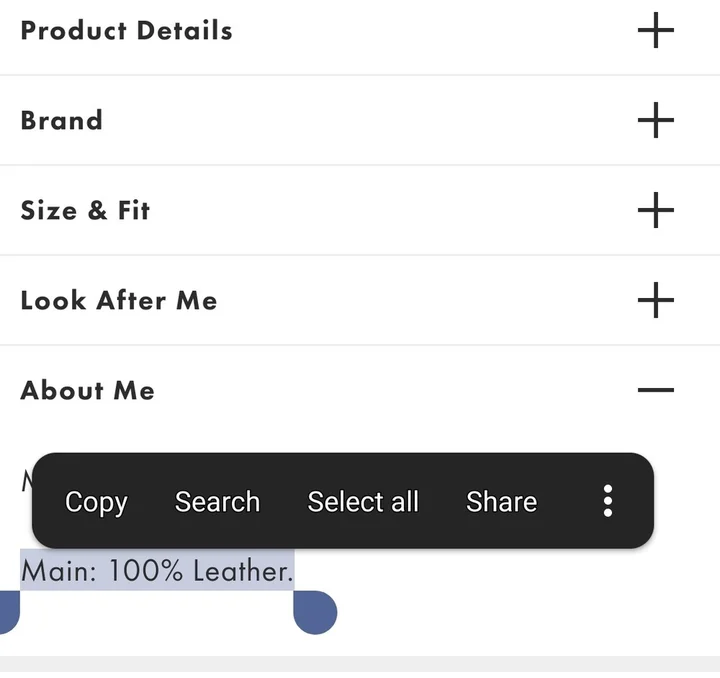Viewport: 720px width, 678px height.
Task: Tap the highlighted 100% text
Action: coord(146,572)
